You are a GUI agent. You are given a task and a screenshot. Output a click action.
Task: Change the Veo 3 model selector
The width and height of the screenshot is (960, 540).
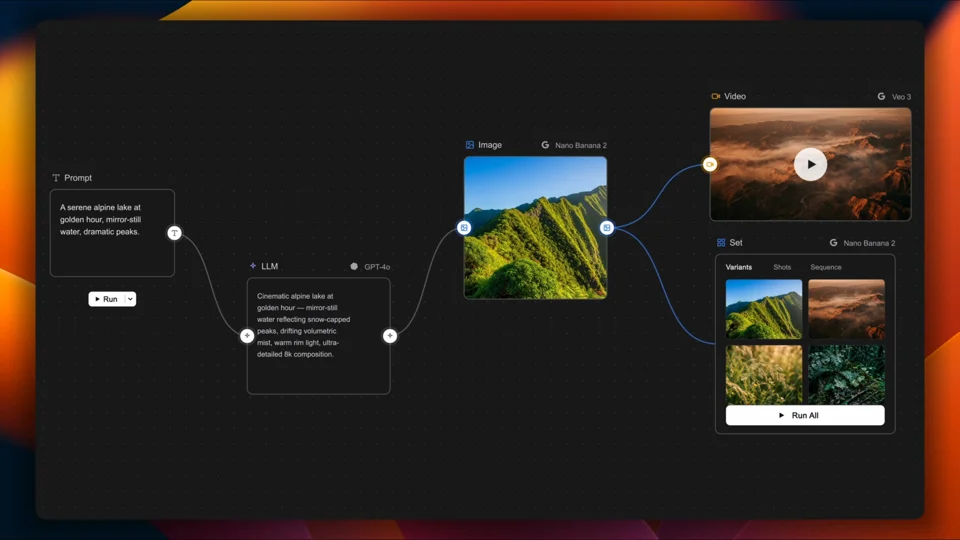(894, 96)
